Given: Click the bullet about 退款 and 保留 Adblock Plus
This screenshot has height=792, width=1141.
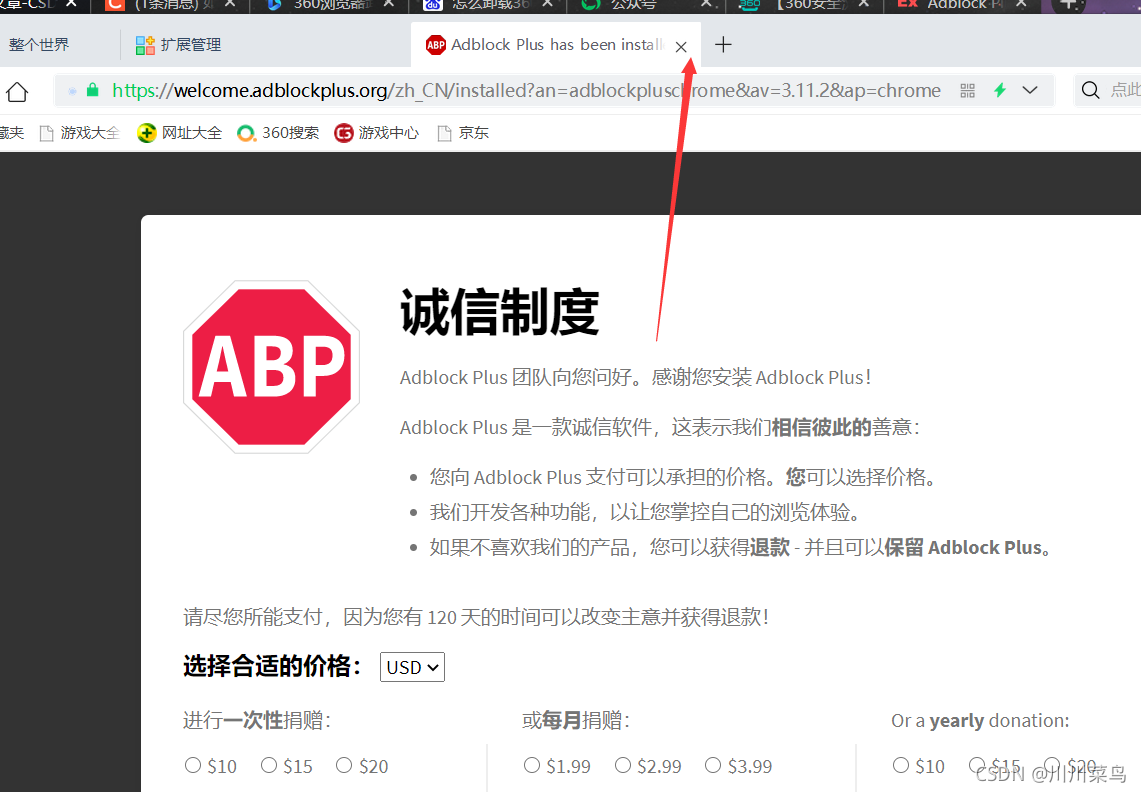Looking at the screenshot, I should tap(741, 547).
